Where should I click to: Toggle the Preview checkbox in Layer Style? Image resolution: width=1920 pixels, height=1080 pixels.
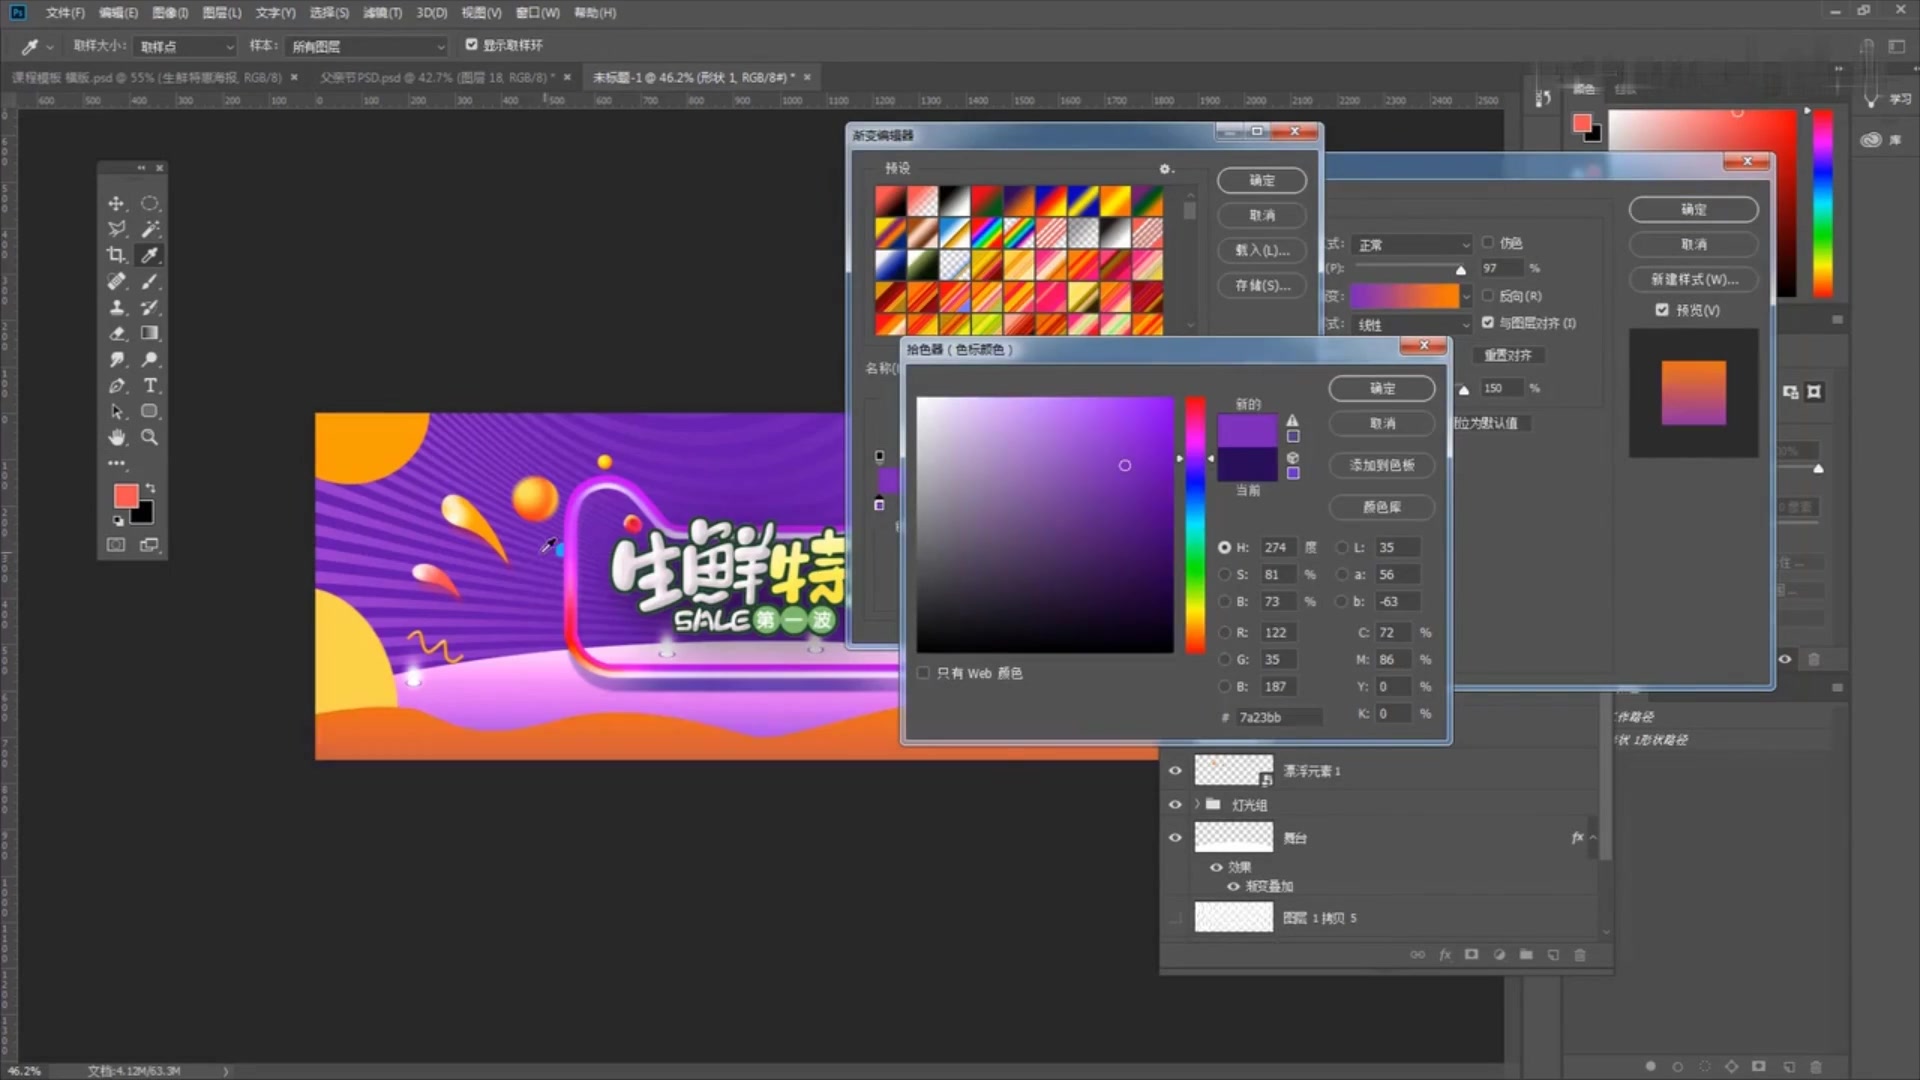1662,310
